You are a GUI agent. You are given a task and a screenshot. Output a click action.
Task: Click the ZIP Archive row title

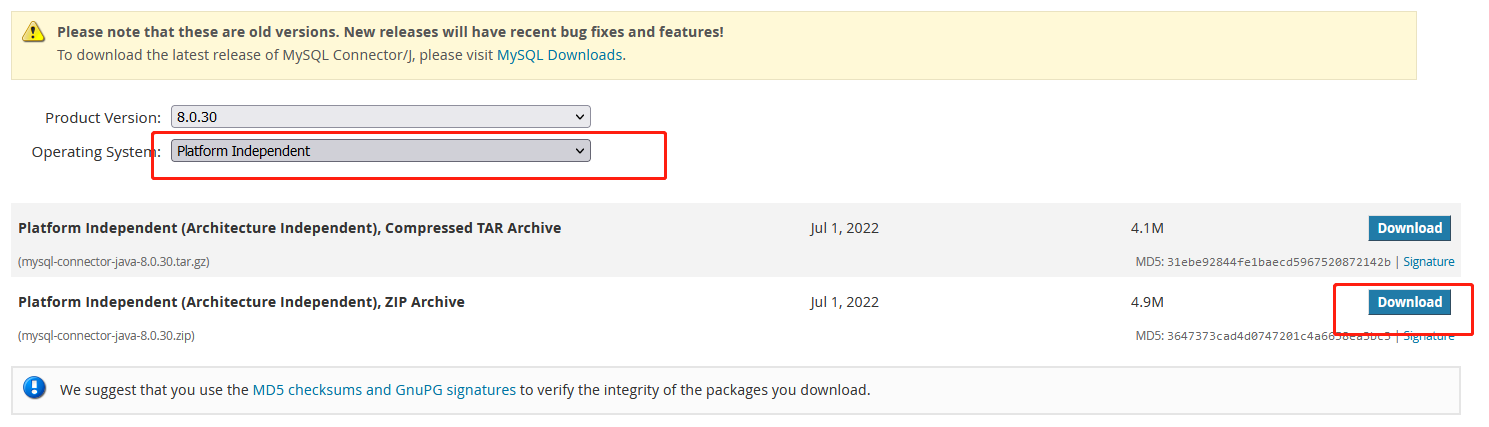pyautogui.click(x=241, y=302)
